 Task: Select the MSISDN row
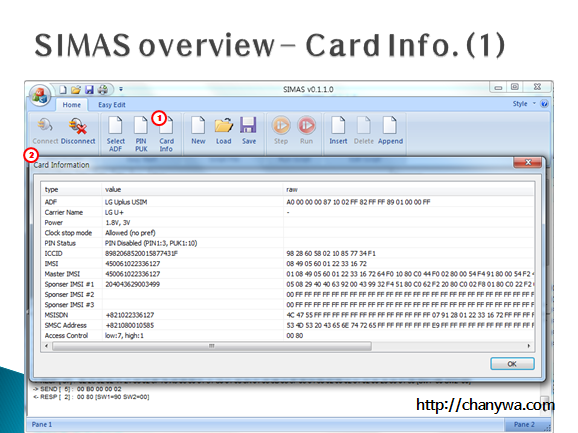(288, 315)
